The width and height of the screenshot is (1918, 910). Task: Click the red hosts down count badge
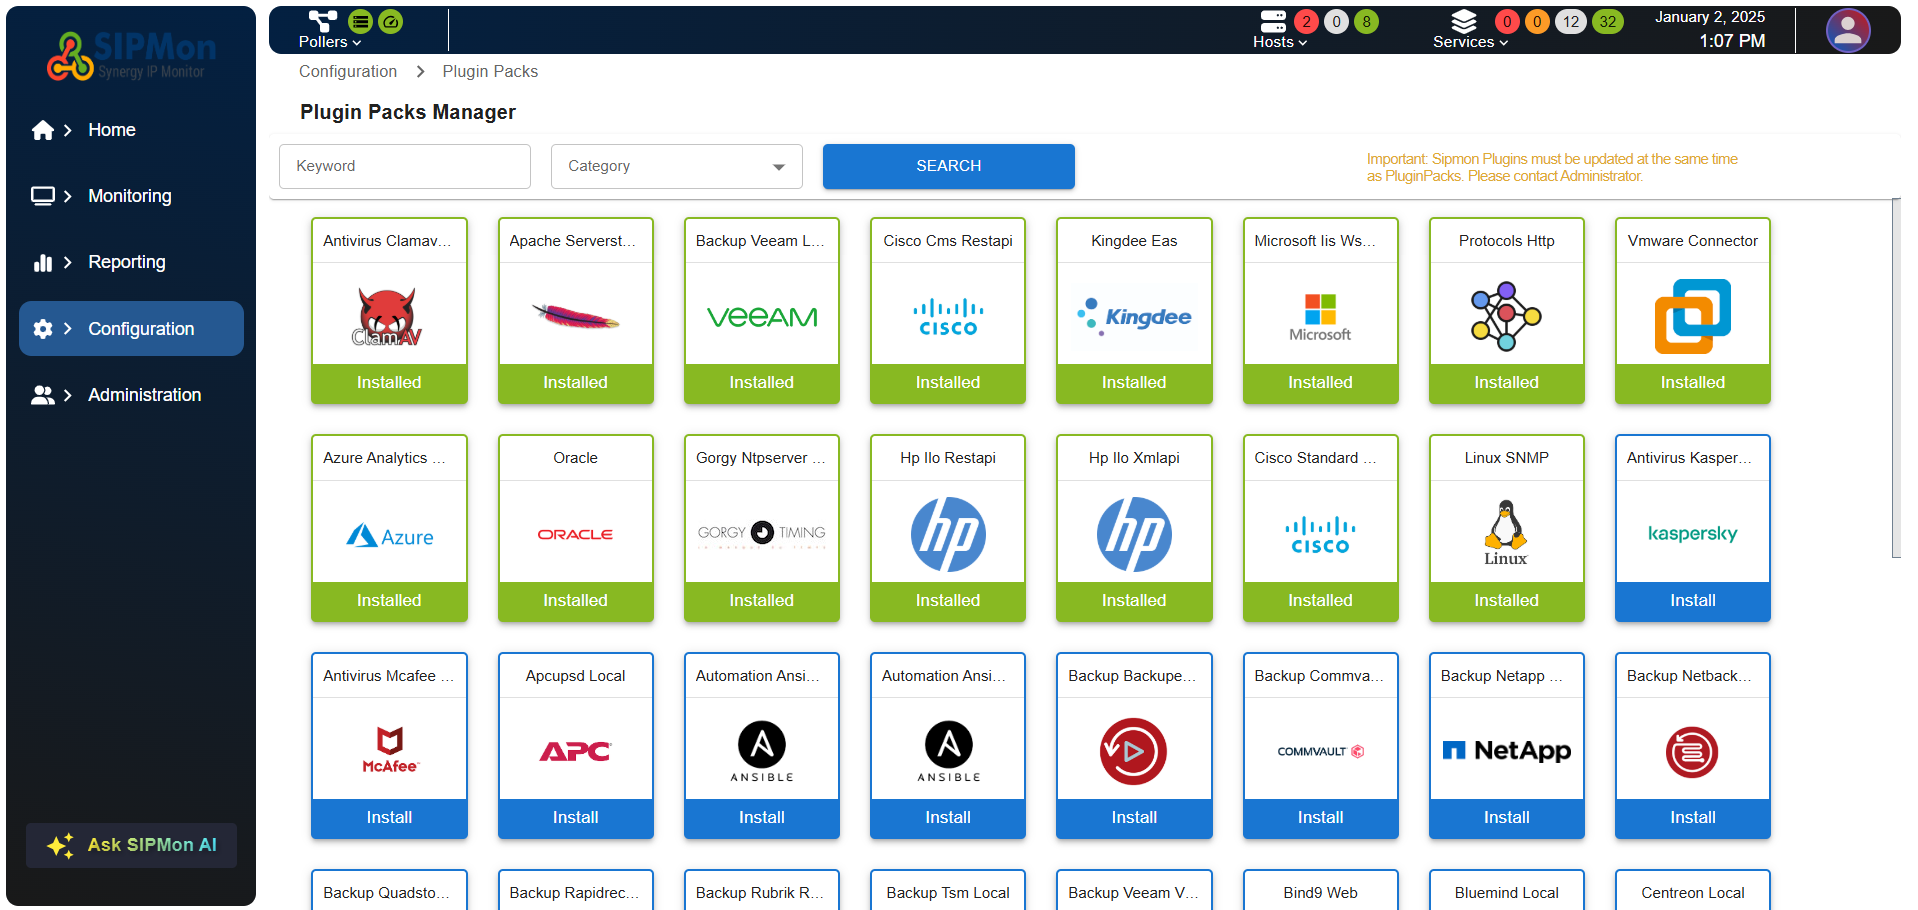coord(1306,22)
